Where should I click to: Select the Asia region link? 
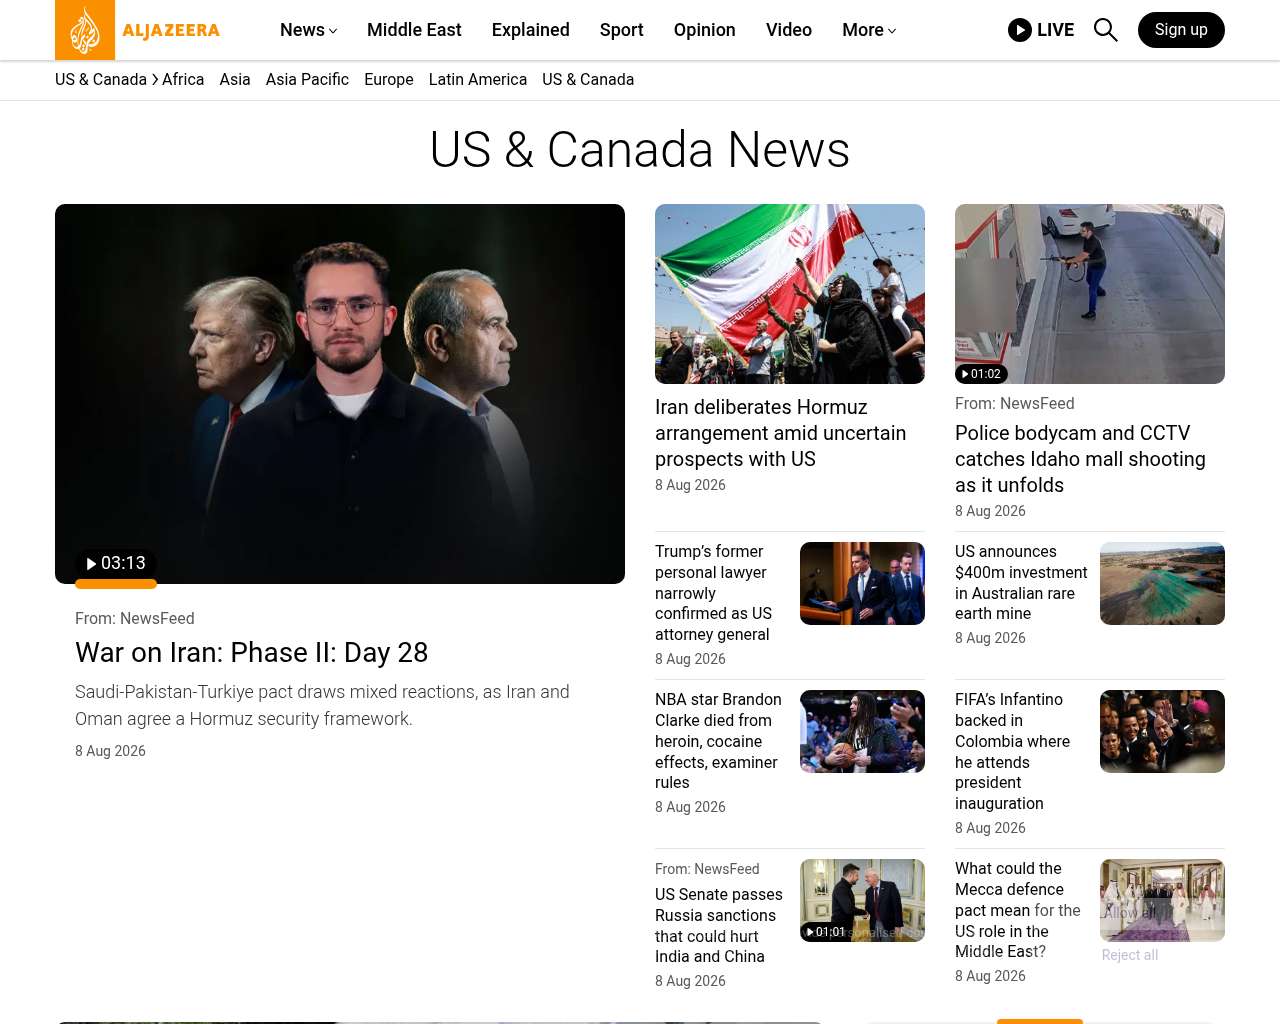coord(235,79)
